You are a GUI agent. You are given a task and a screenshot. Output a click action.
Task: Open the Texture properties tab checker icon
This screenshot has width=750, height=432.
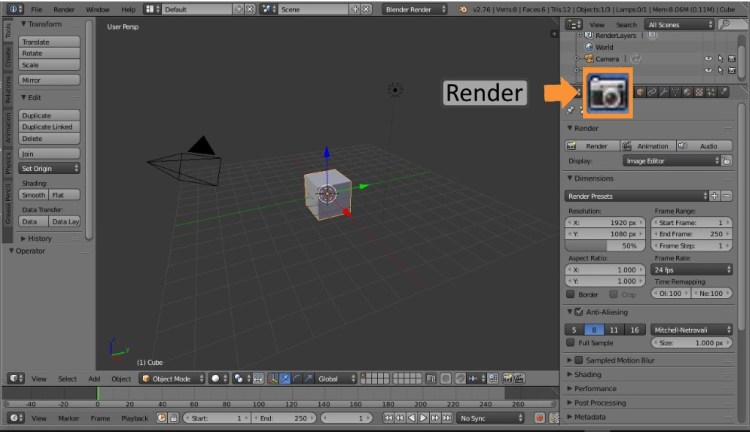[699, 92]
